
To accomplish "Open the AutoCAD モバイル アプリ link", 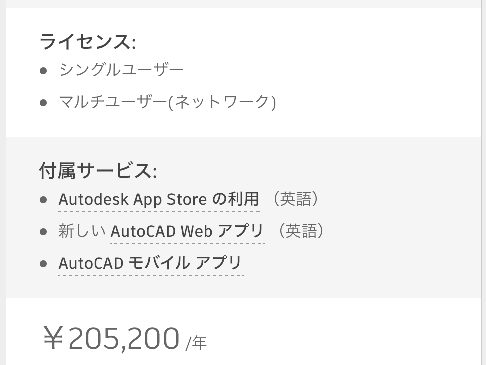I will [150, 263].
